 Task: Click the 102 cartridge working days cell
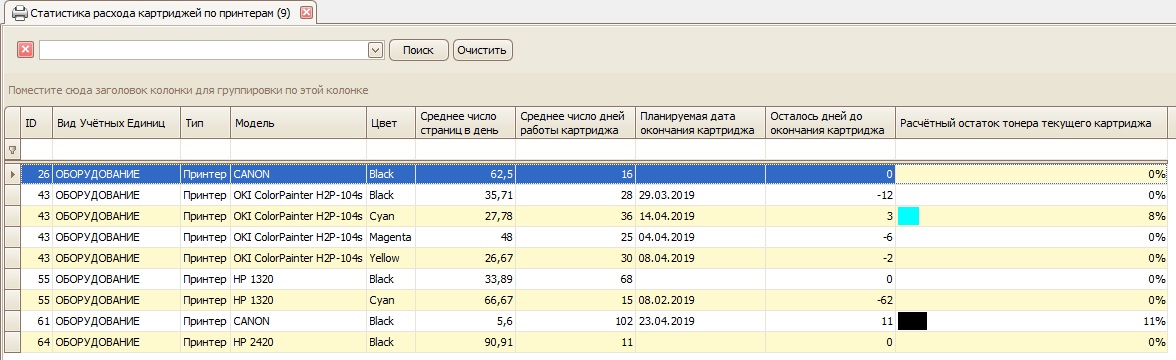pyautogui.click(x=575, y=321)
